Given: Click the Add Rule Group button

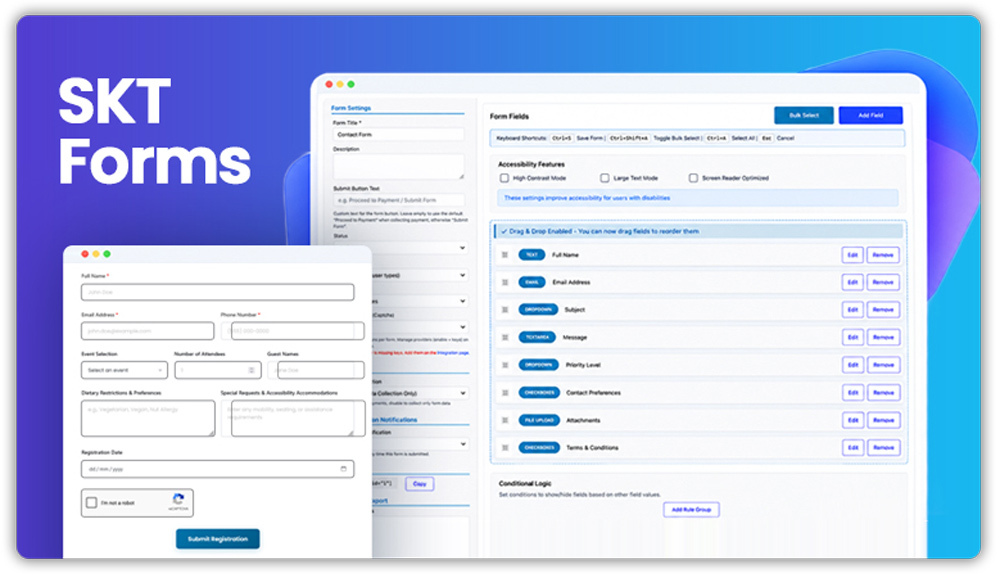Looking at the screenshot, I should point(691,510).
